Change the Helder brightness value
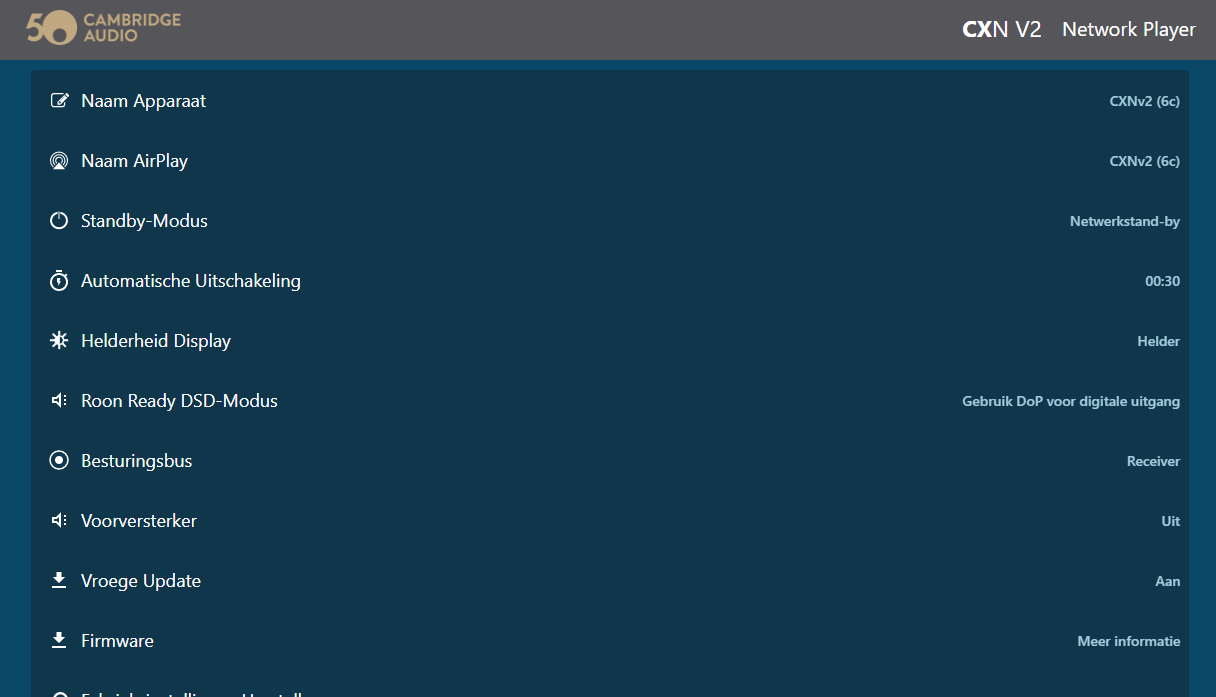This screenshot has width=1216, height=697. [1159, 341]
